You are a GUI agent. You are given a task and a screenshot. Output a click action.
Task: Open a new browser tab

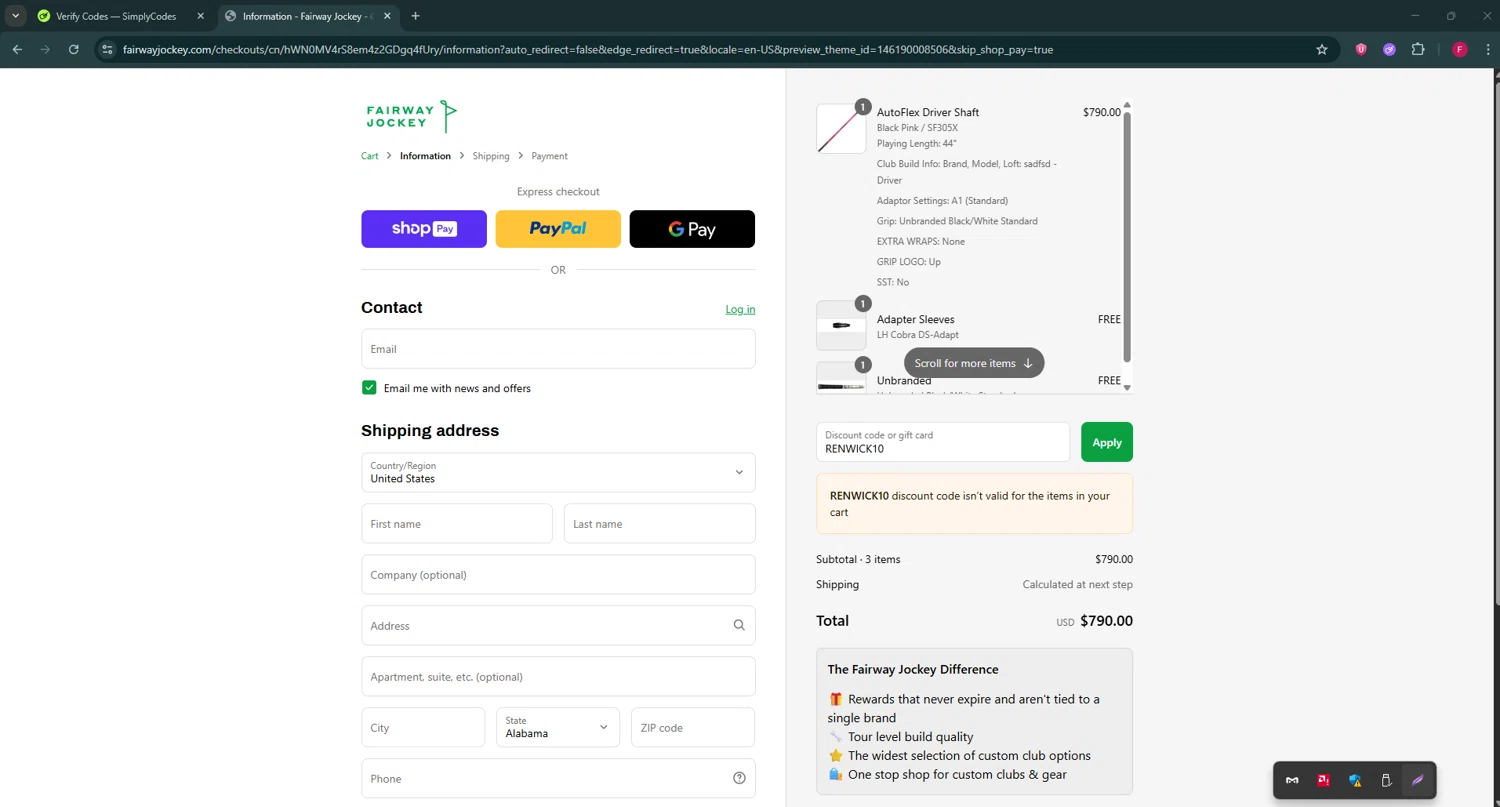[416, 16]
